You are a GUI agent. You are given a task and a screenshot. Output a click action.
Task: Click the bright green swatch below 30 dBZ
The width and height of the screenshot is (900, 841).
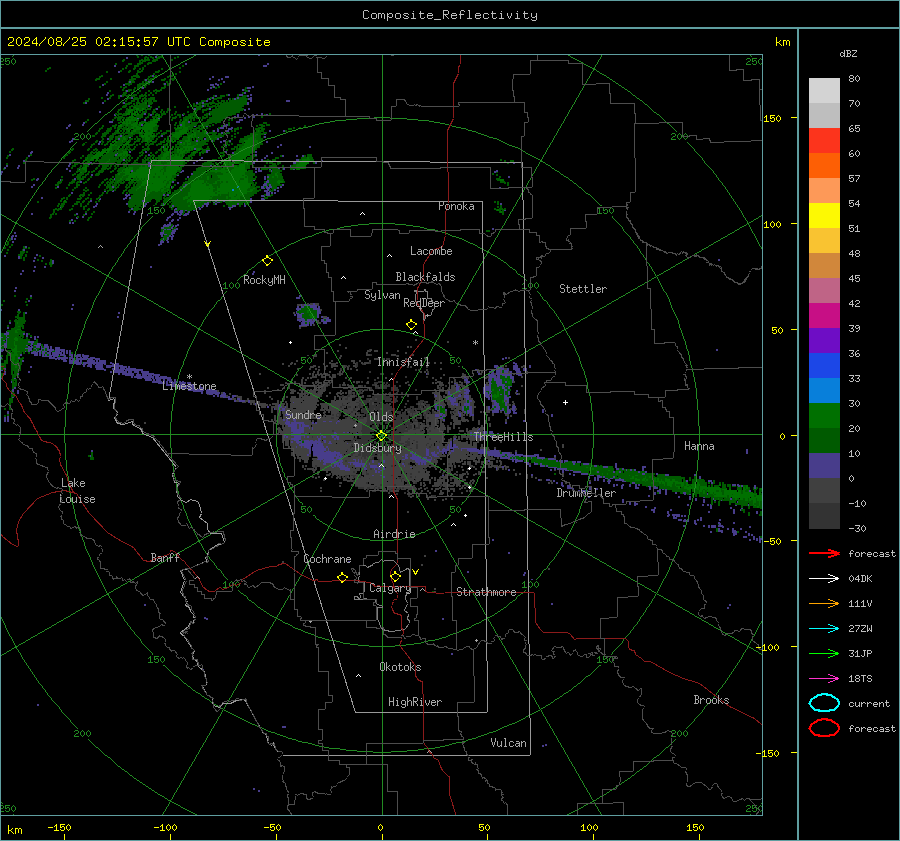click(x=824, y=415)
